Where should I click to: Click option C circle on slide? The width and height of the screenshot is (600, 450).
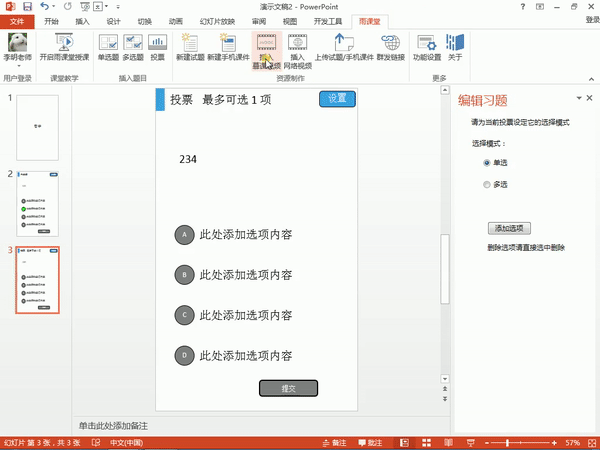184,315
